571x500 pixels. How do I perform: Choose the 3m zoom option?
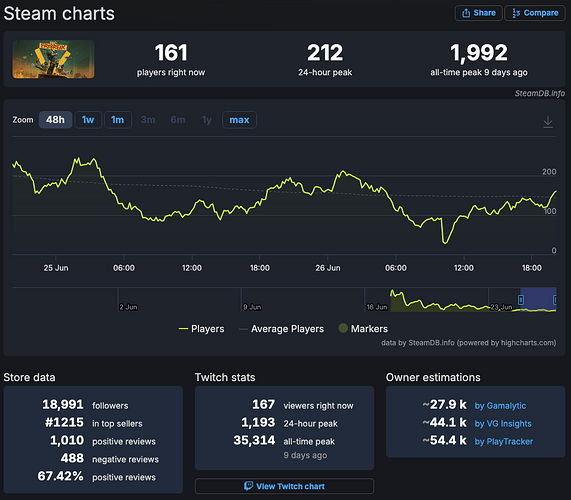tap(148, 120)
